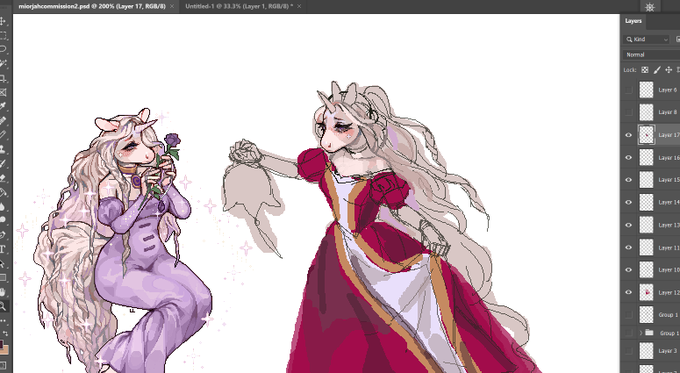Select the Layer 3 name text
The image size is (680, 373).
[667, 350]
